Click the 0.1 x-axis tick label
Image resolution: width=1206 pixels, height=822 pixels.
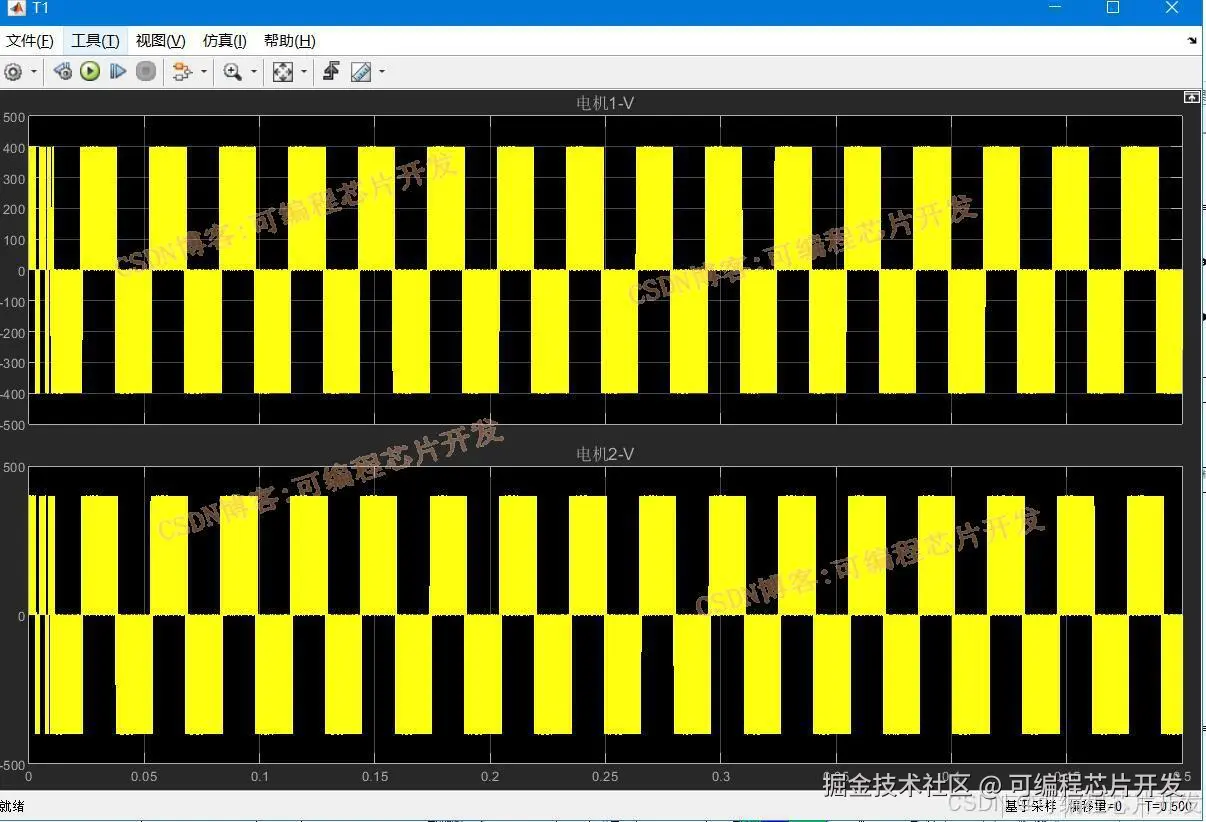(x=260, y=776)
